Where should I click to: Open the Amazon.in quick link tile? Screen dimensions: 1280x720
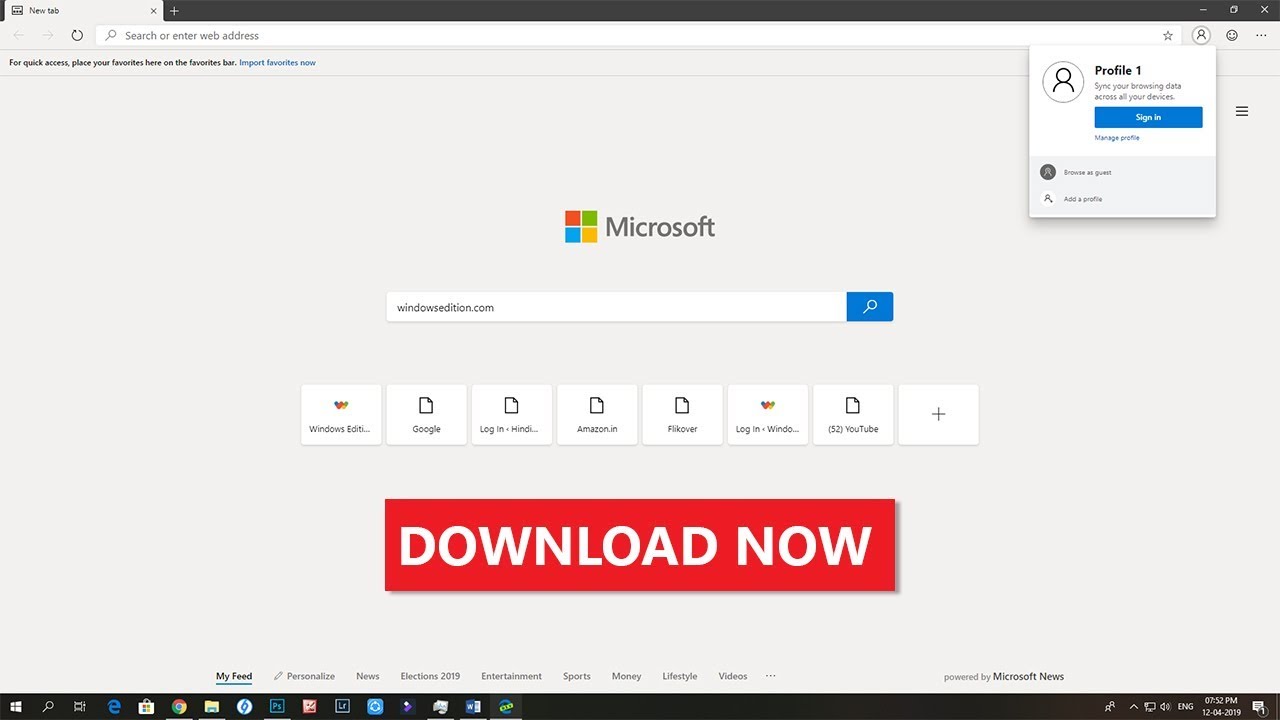pos(597,414)
